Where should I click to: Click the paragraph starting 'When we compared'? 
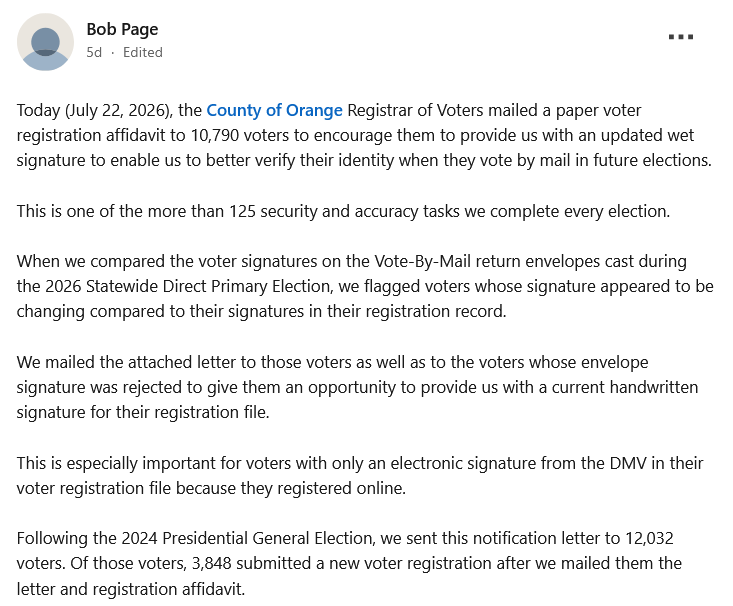[365, 286]
